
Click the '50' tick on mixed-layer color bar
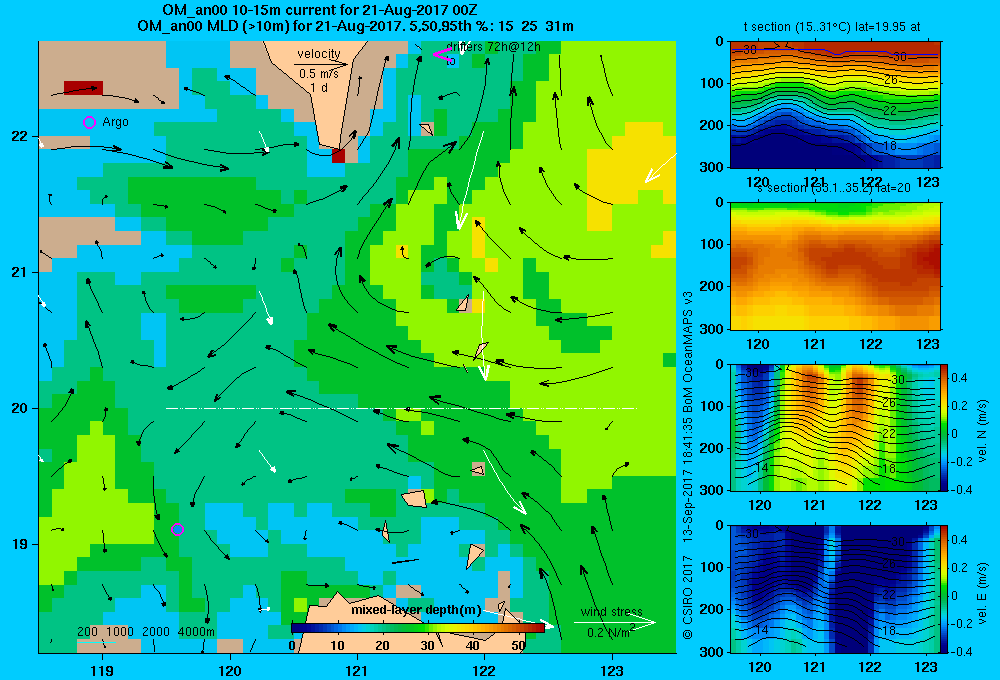coord(518,645)
